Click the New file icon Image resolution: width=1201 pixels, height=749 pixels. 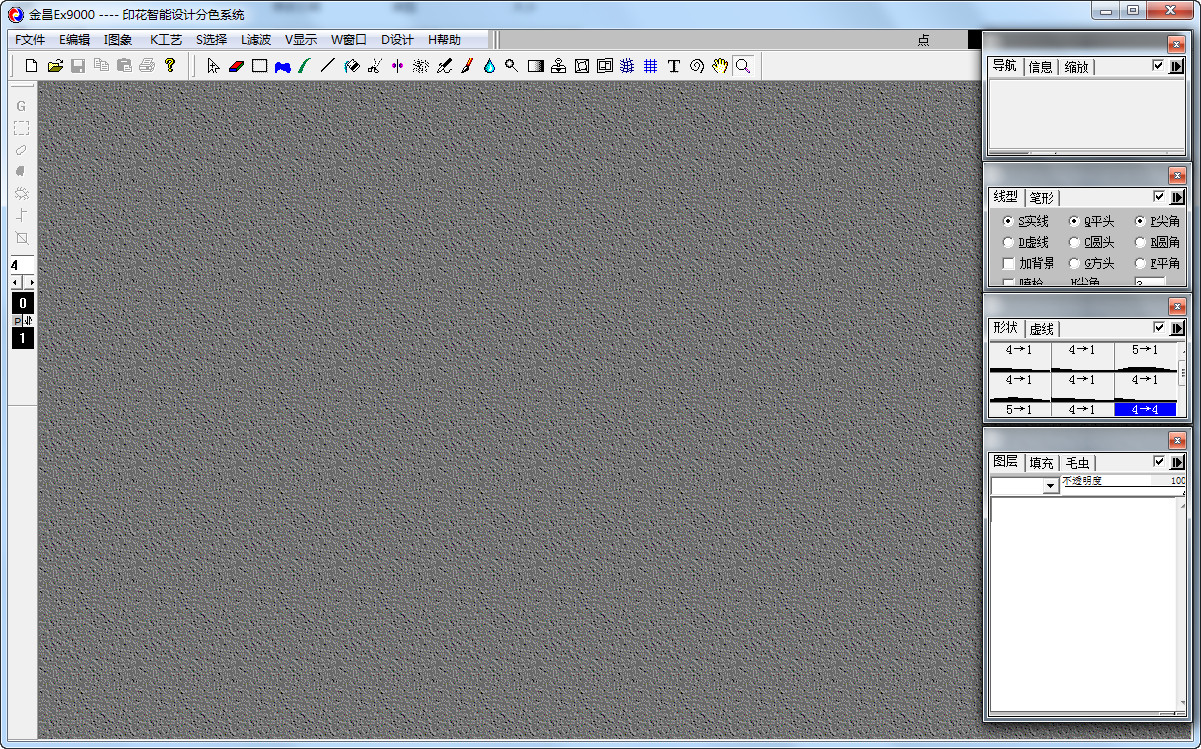pyautogui.click(x=32, y=66)
